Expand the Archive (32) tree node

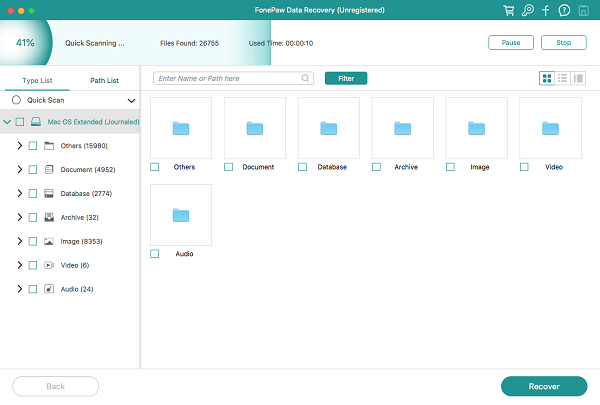(x=20, y=217)
